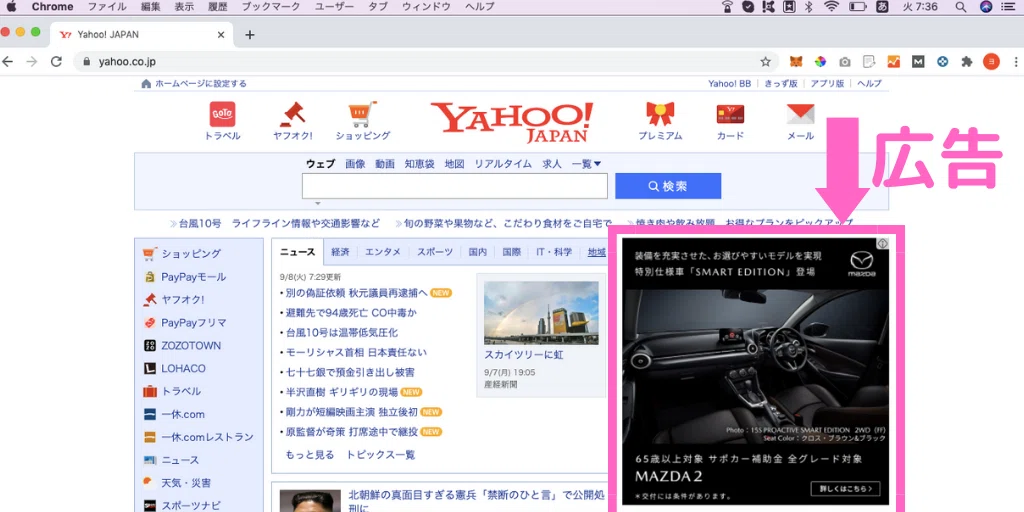Open a new browser tab

249,35
